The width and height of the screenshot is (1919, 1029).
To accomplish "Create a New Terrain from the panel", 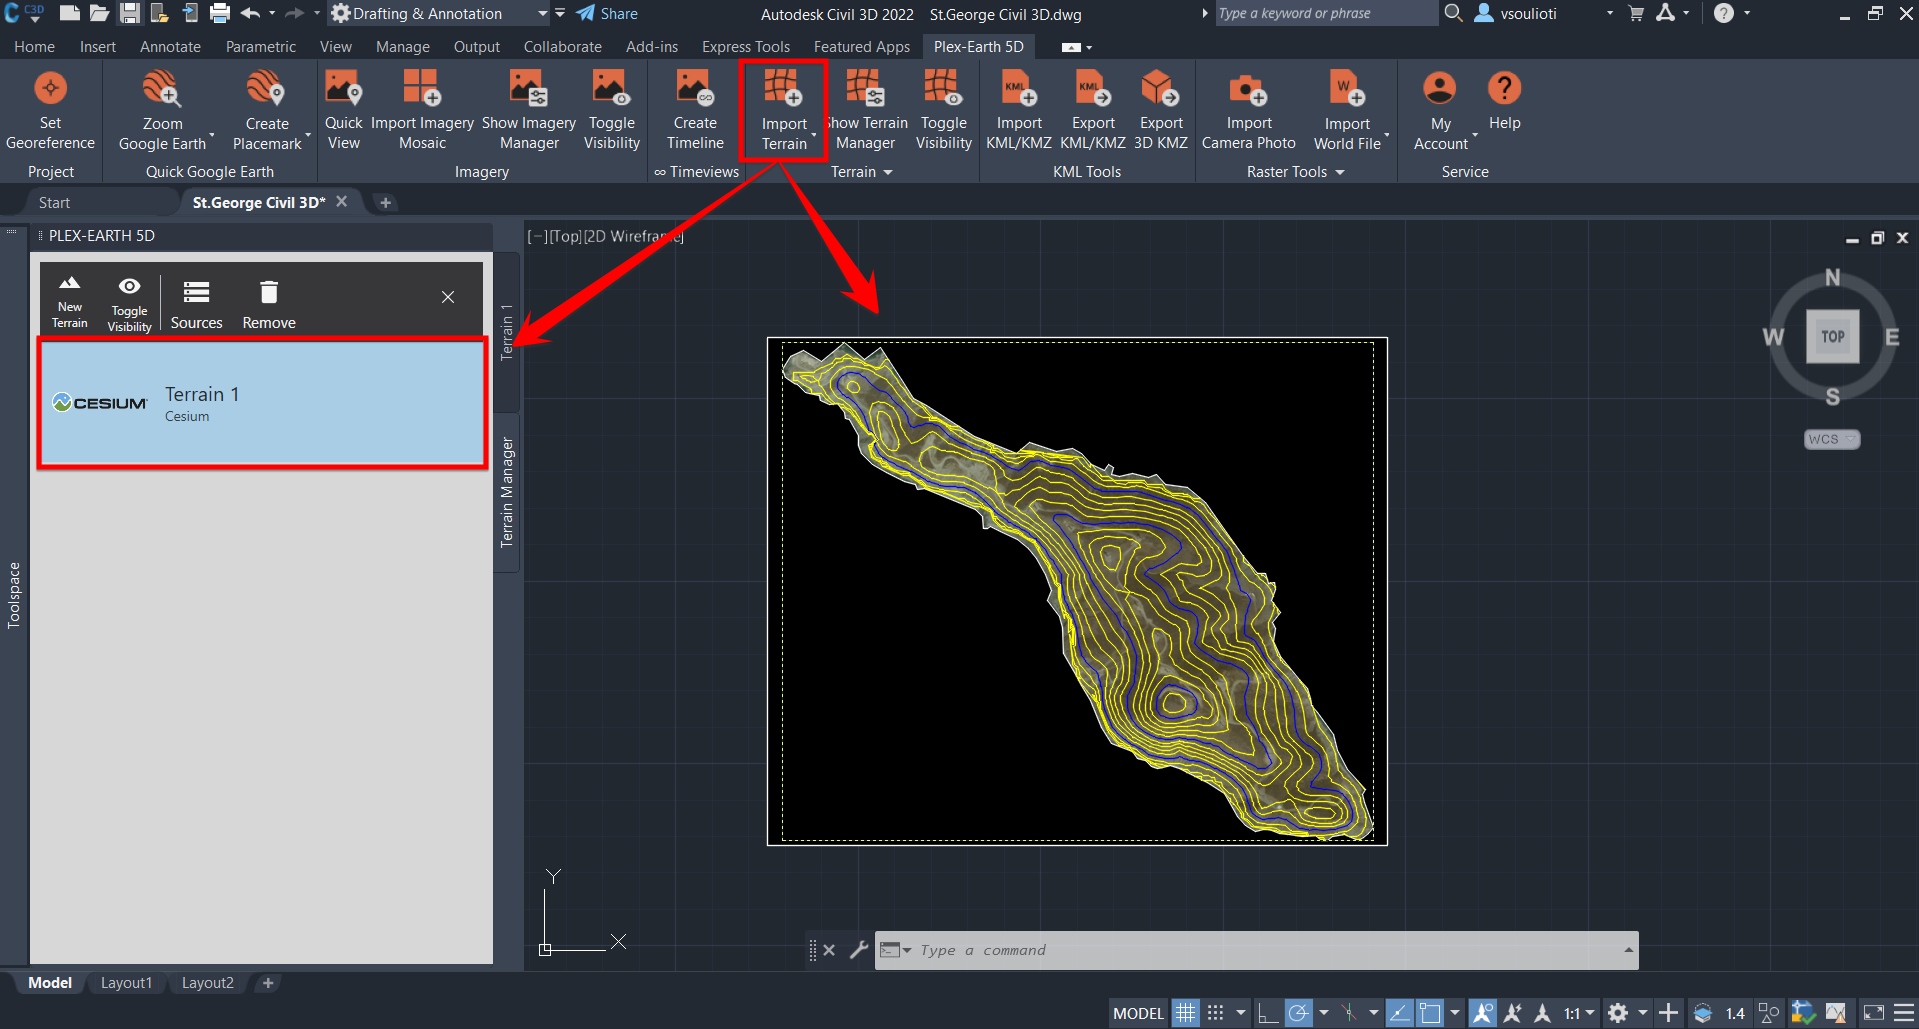I will 69,300.
